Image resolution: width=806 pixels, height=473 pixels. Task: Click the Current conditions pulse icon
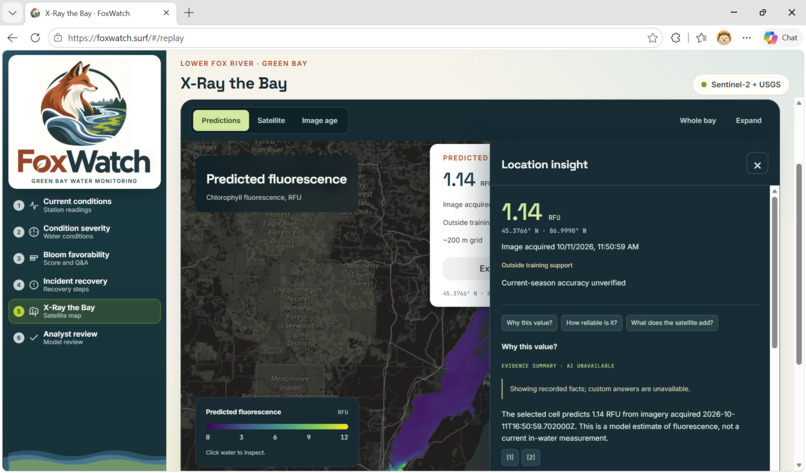coord(34,206)
